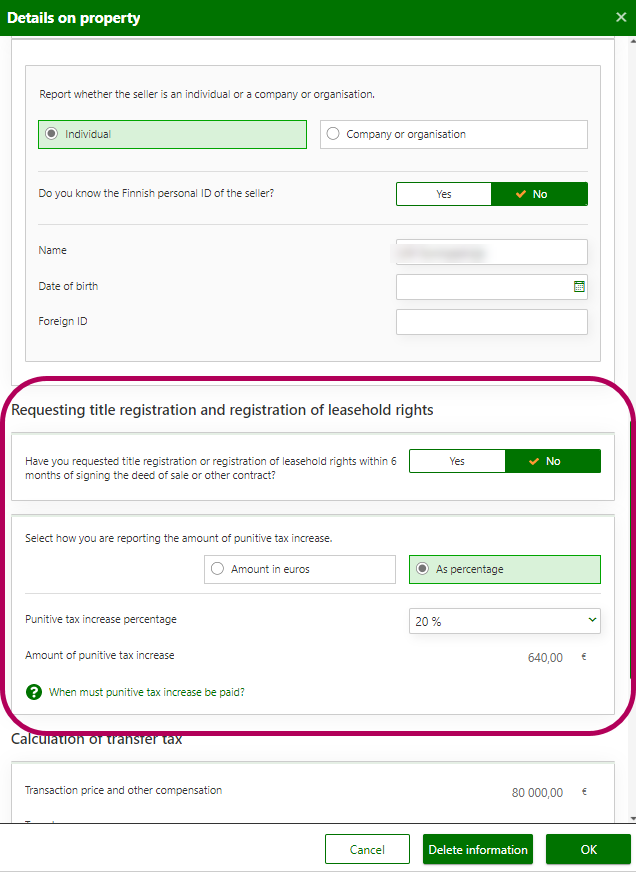Answer No to knowing seller's Finnish ID
This screenshot has height=872, width=636.
(539, 194)
